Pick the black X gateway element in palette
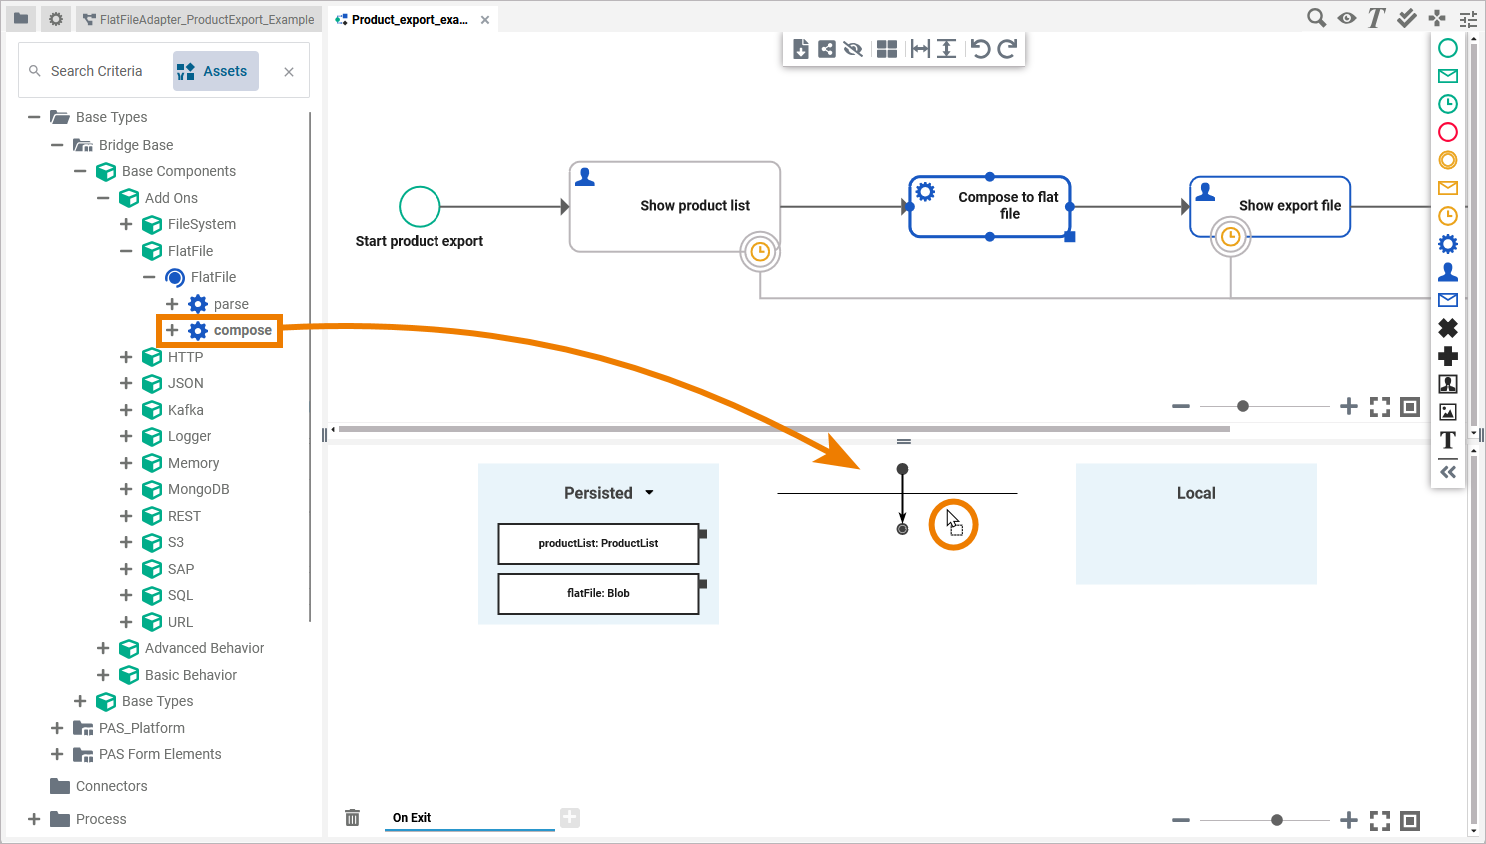 [x=1447, y=328]
